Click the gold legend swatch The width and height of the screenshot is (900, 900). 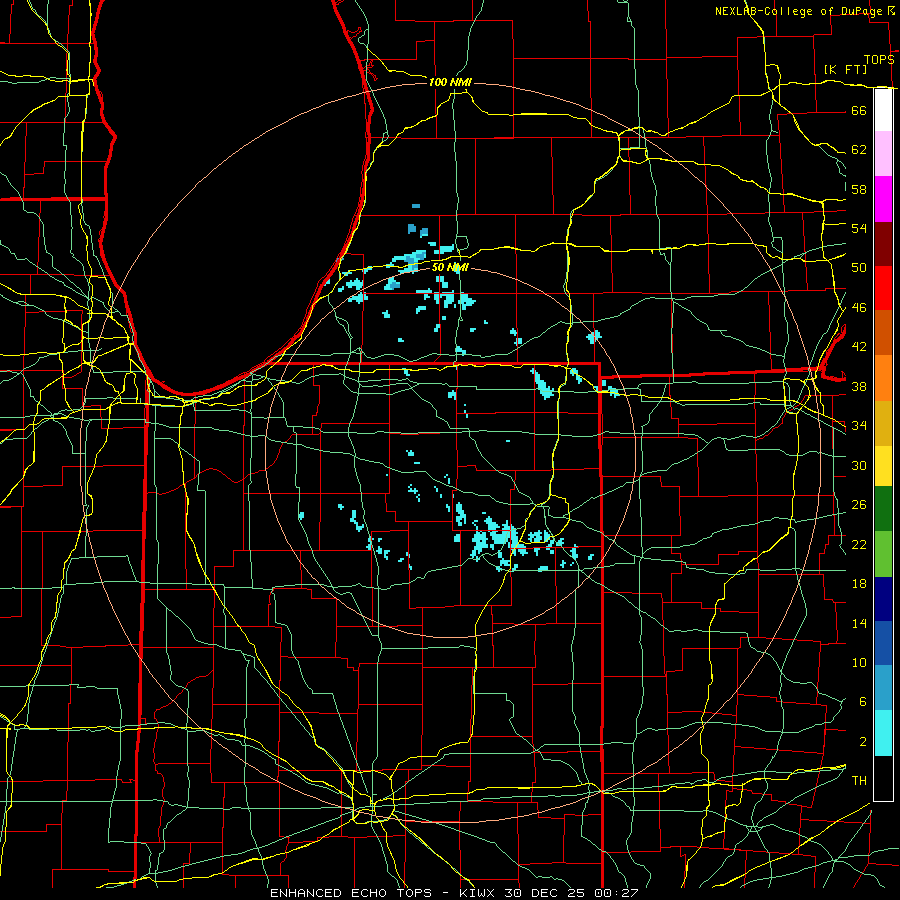(883, 423)
